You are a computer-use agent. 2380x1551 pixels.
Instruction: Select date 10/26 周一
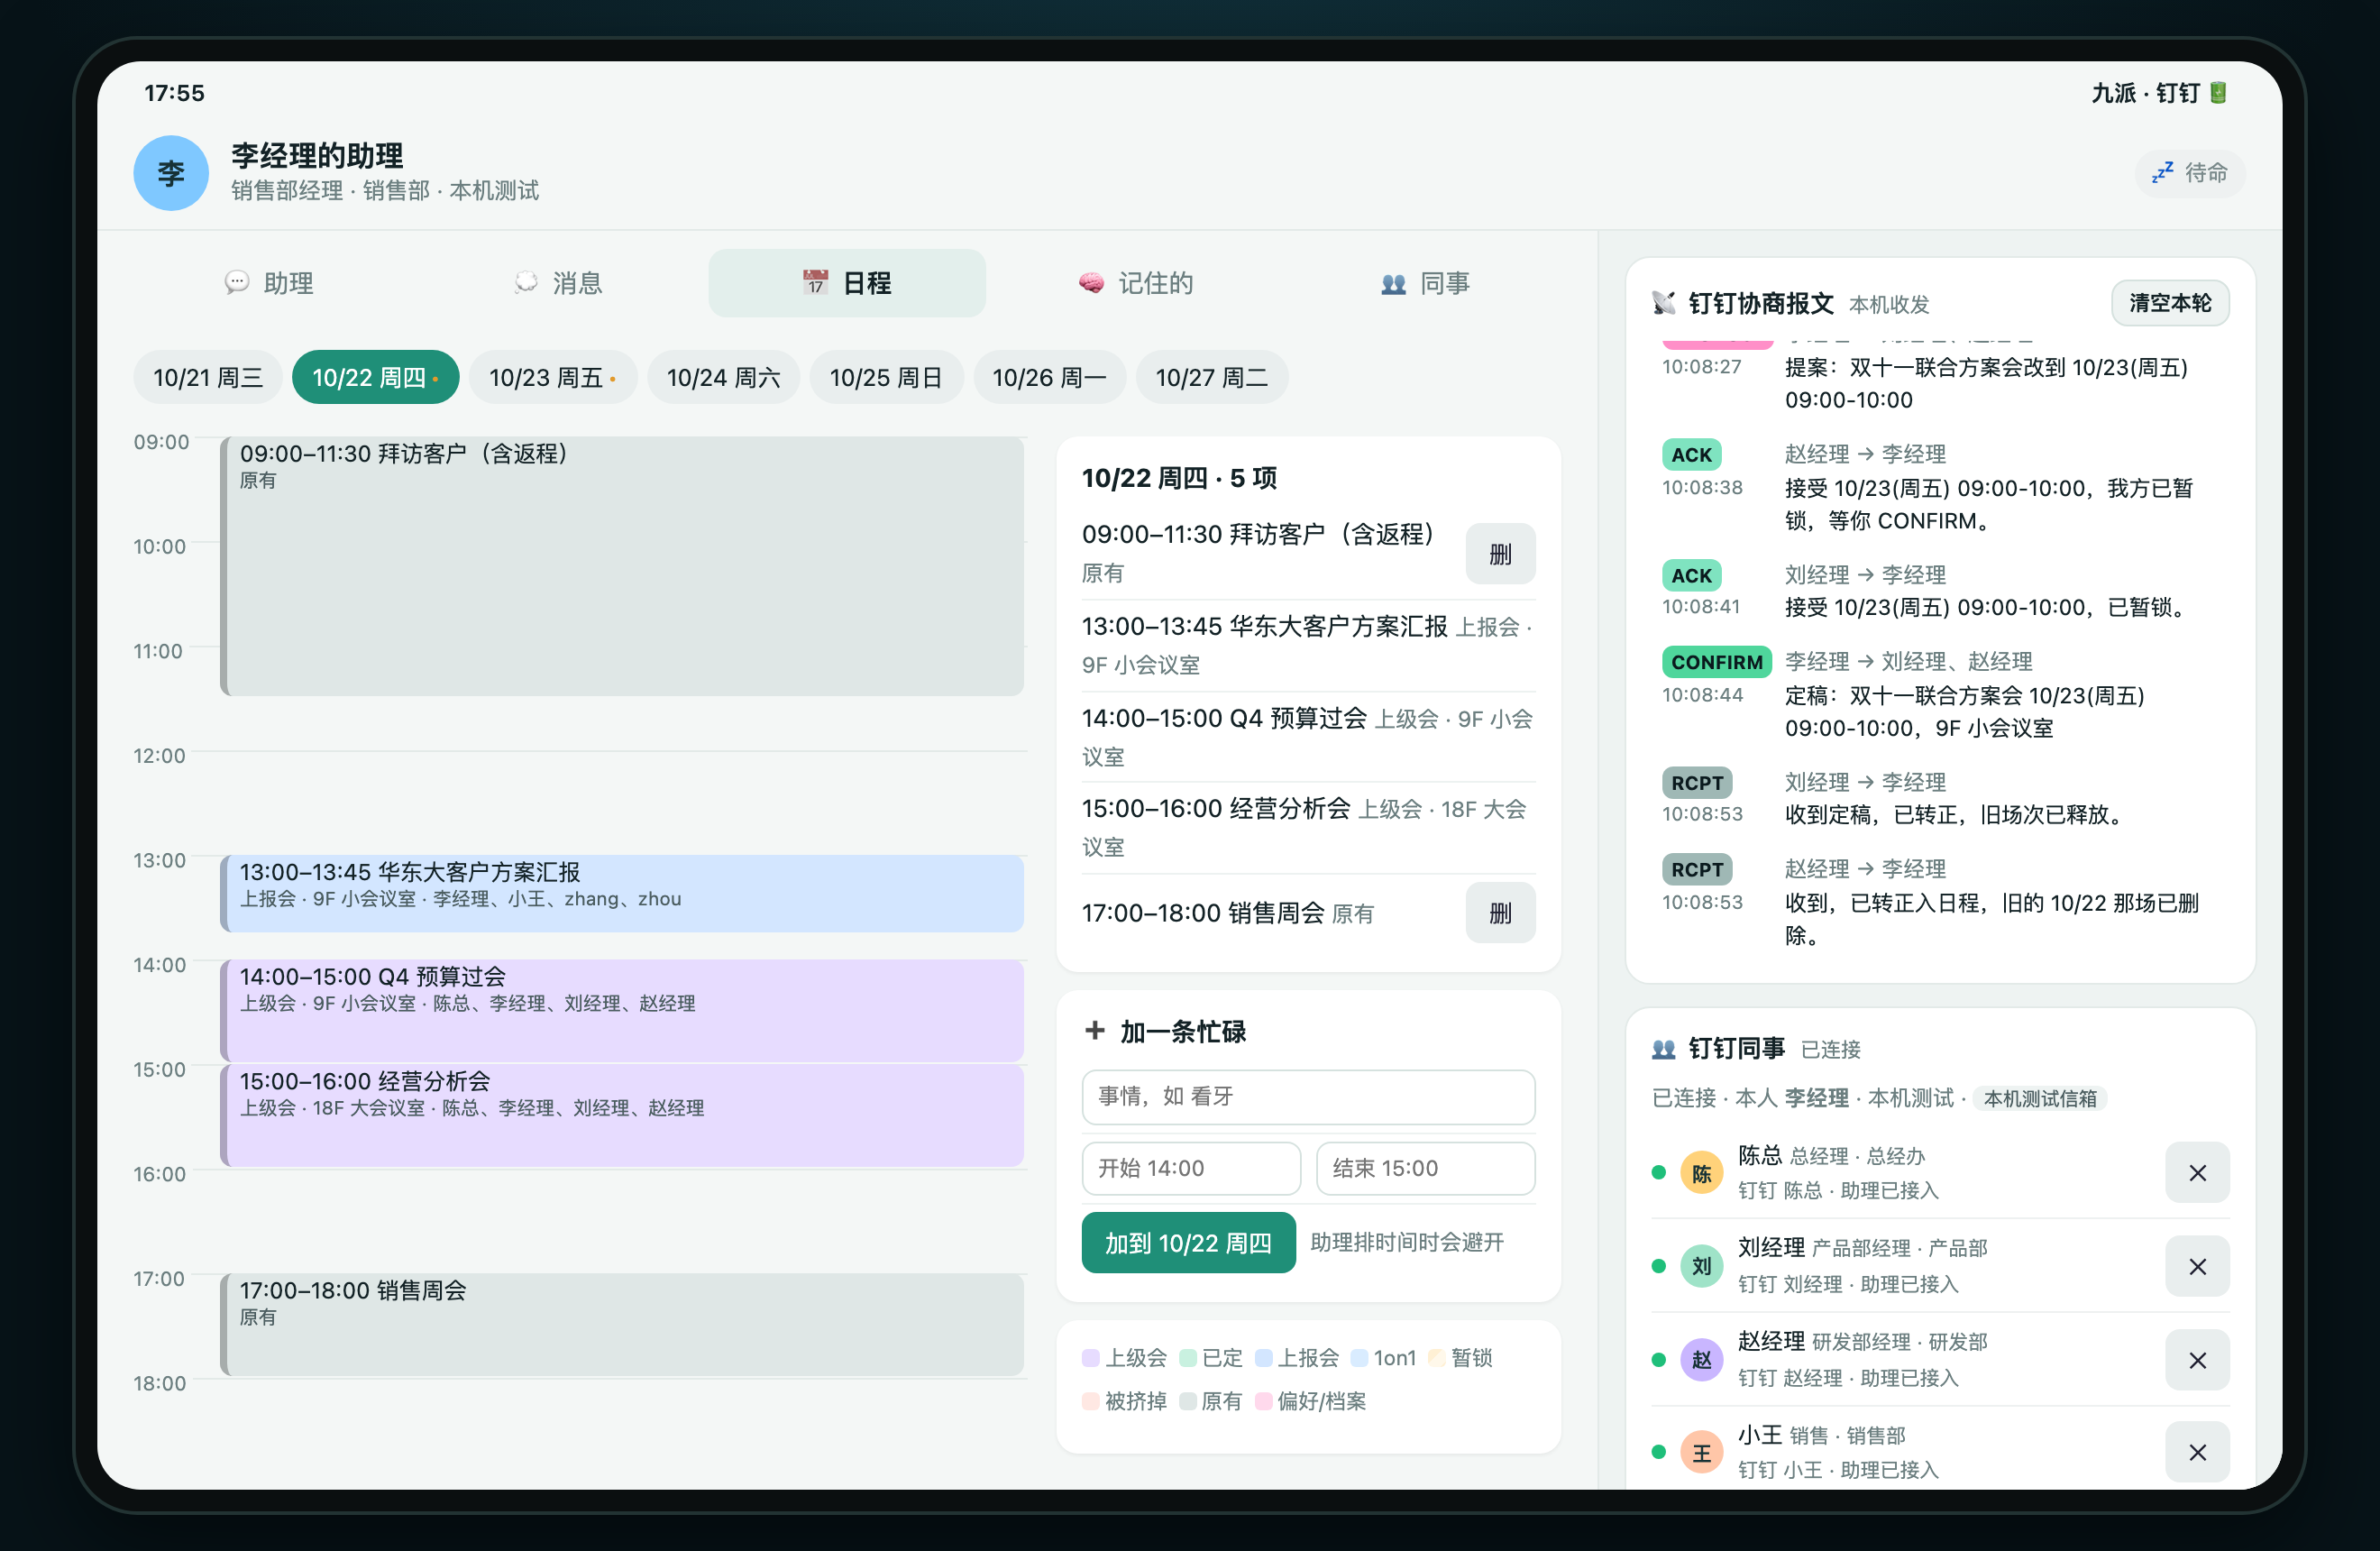(1049, 378)
